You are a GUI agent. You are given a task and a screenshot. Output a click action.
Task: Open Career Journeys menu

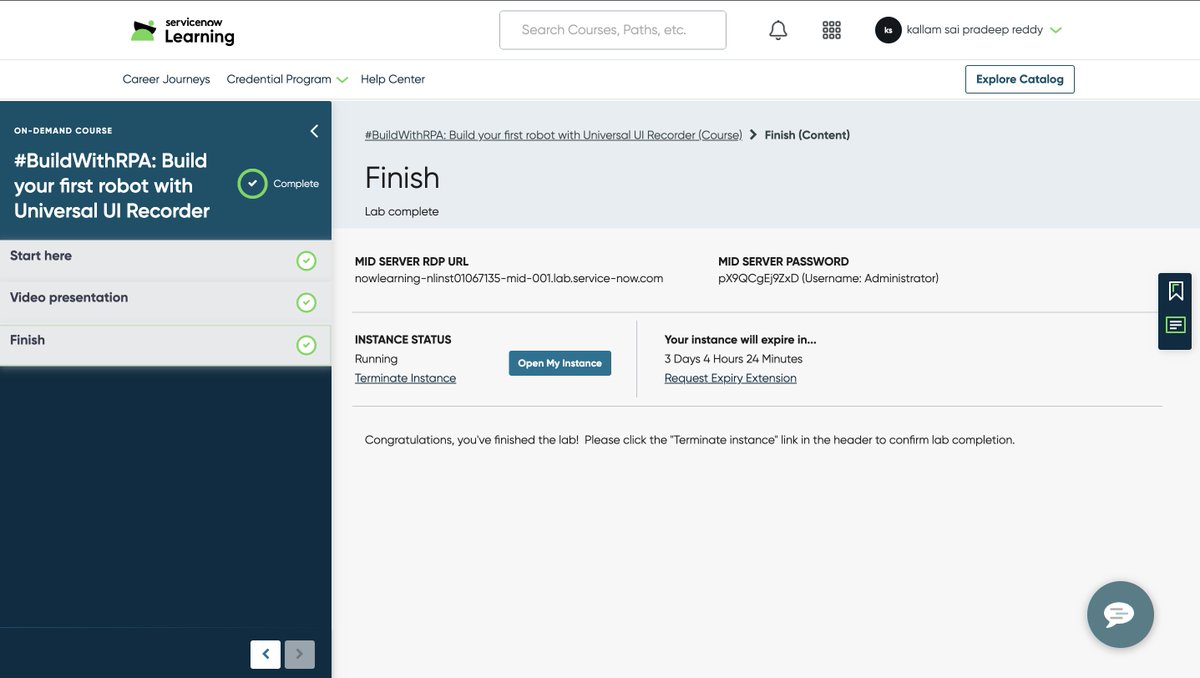click(166, 79)
